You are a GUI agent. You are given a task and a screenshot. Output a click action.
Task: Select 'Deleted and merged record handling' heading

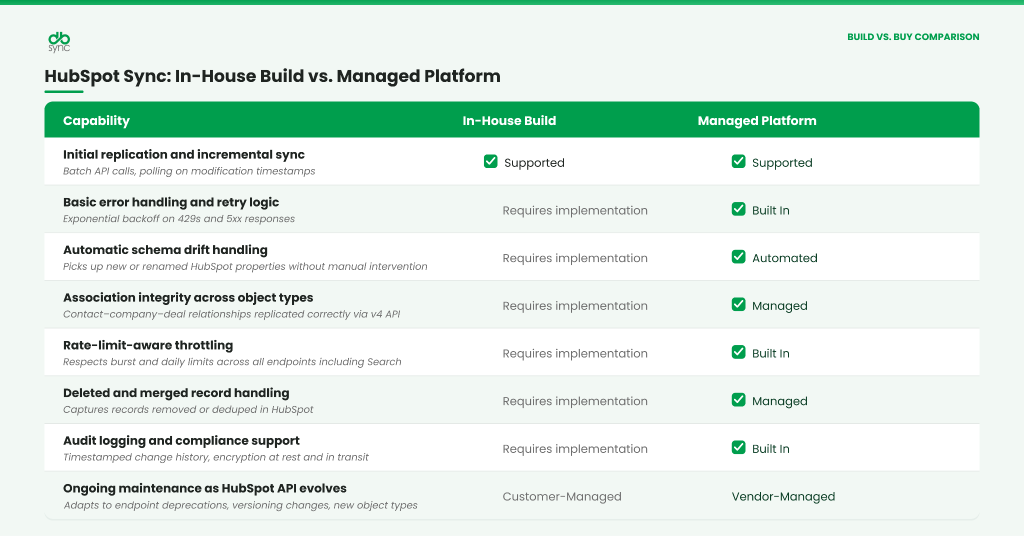(176, 393)
